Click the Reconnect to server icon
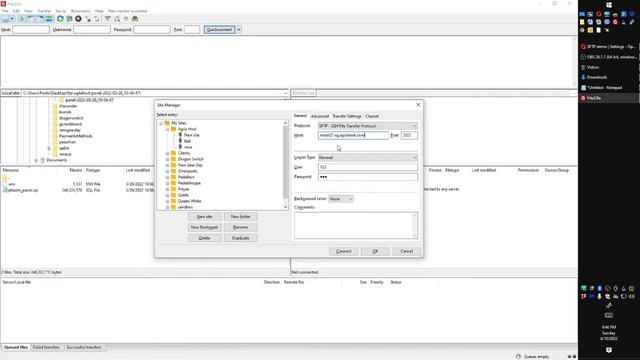Image resolution: width=640 pixels, height=360 pixels. click(x=97, y=19)
